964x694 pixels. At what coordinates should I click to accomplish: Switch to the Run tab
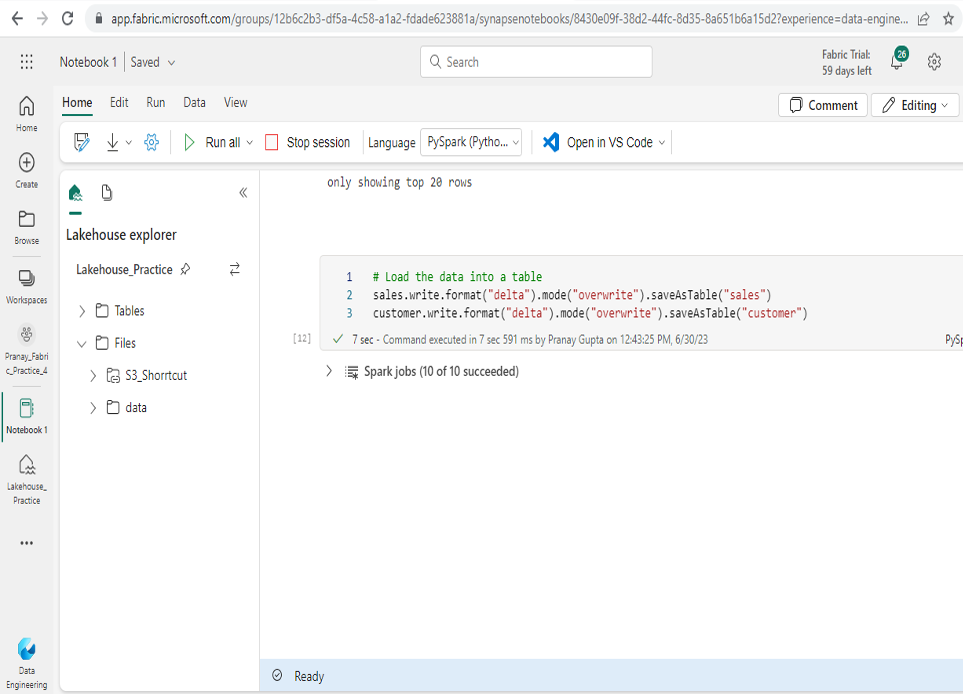pos(156,103)
